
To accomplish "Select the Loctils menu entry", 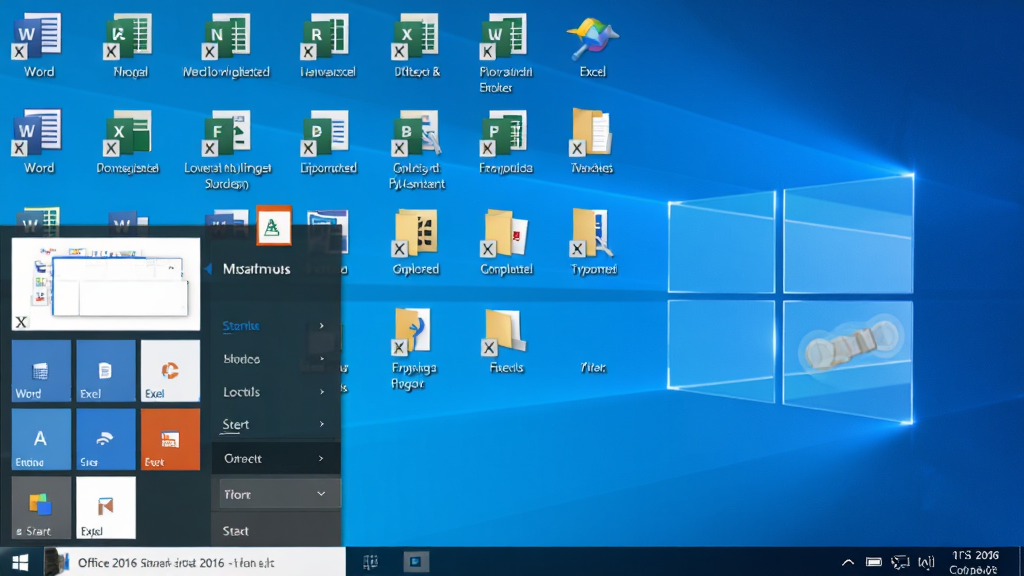I will click(276, 392).
